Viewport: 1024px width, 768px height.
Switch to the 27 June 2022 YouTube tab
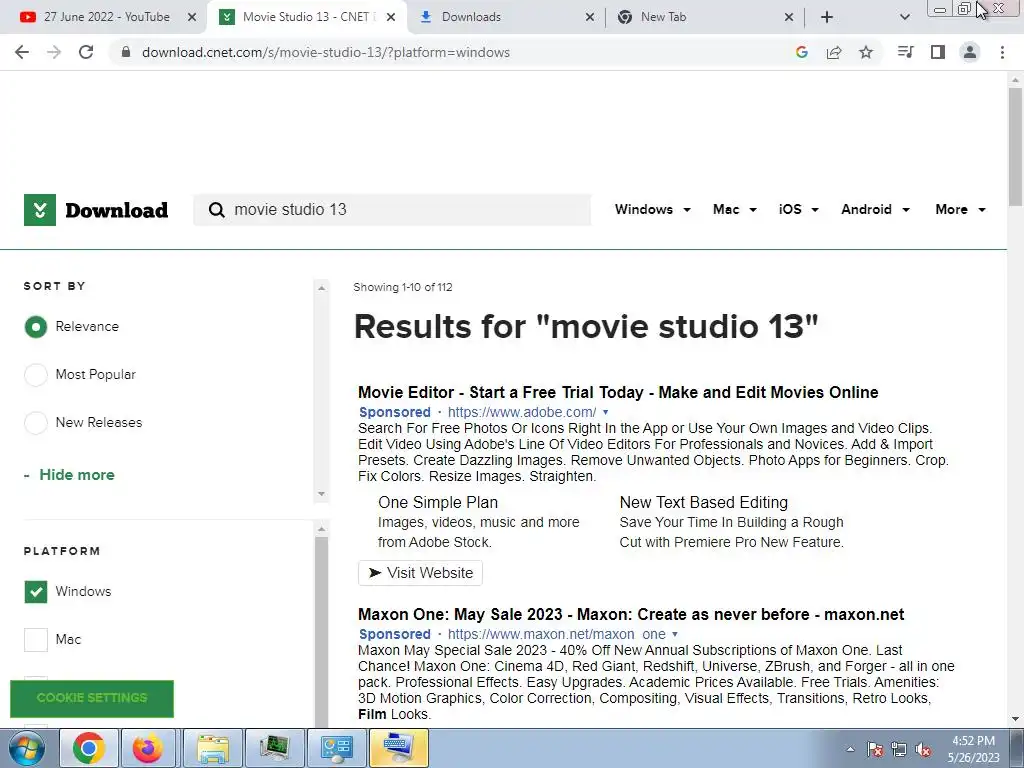click(106, 17)
